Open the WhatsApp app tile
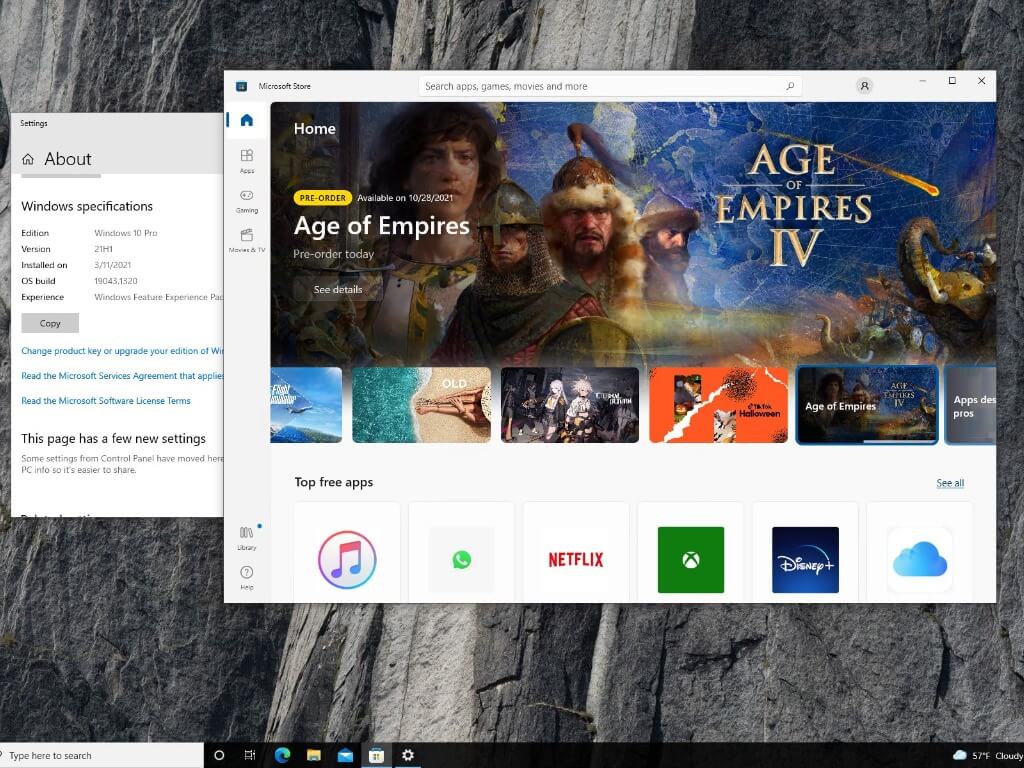Screen dimensions: 1024x768 coord(461,559)
